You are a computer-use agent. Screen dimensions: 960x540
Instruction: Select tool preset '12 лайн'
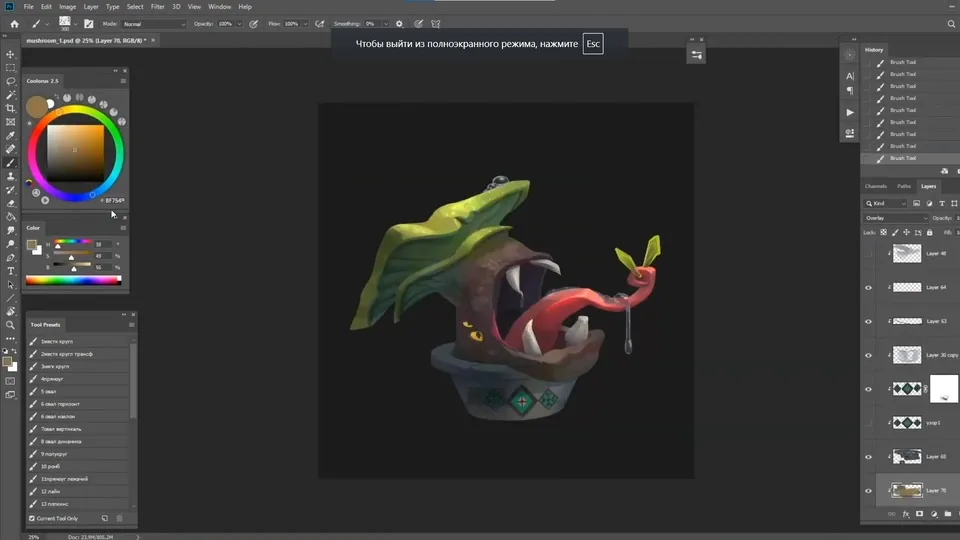[x=78, y=492]
